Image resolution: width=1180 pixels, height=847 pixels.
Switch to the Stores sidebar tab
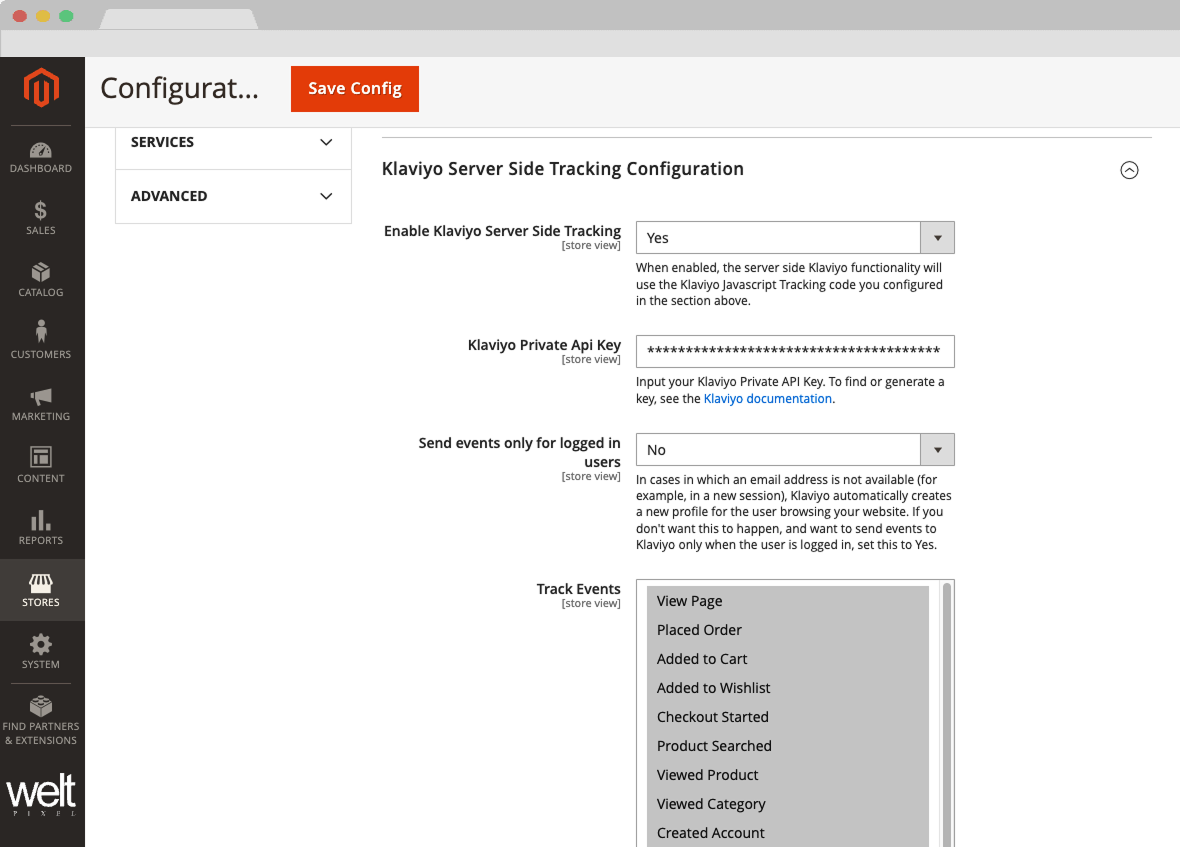click(x=41, y=590)
